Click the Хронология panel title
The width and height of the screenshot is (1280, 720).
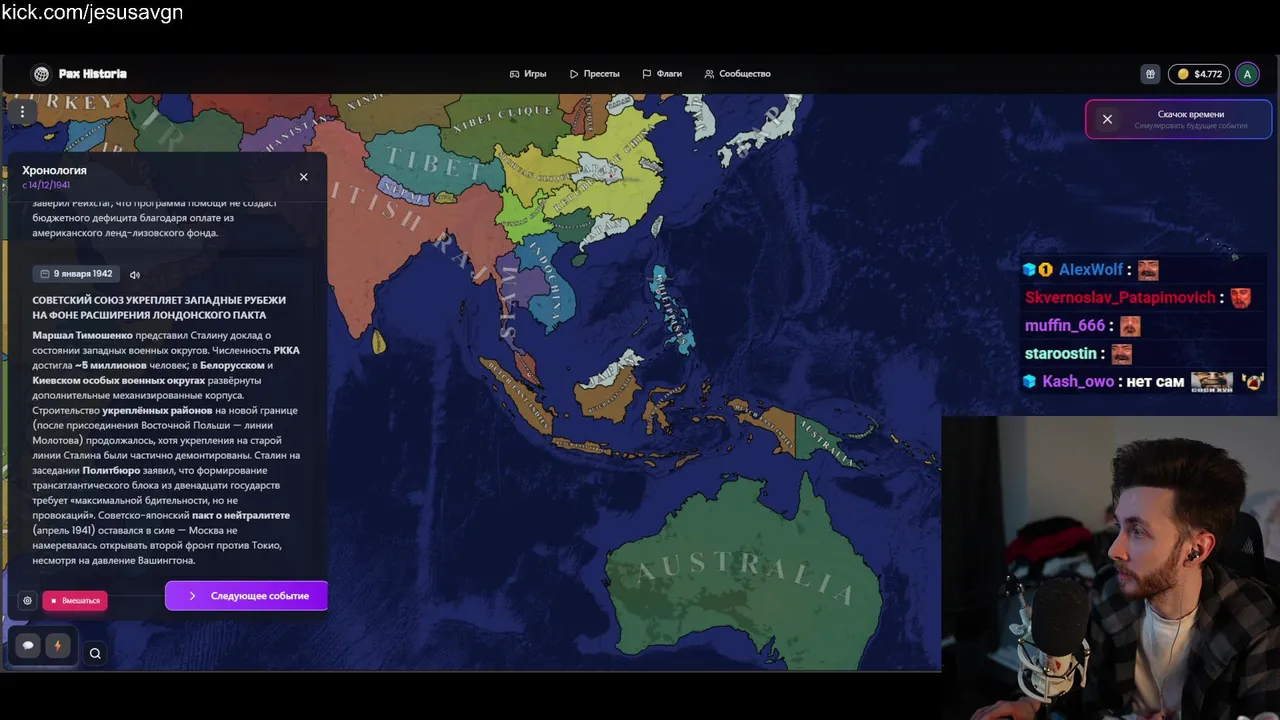[54, 170]
